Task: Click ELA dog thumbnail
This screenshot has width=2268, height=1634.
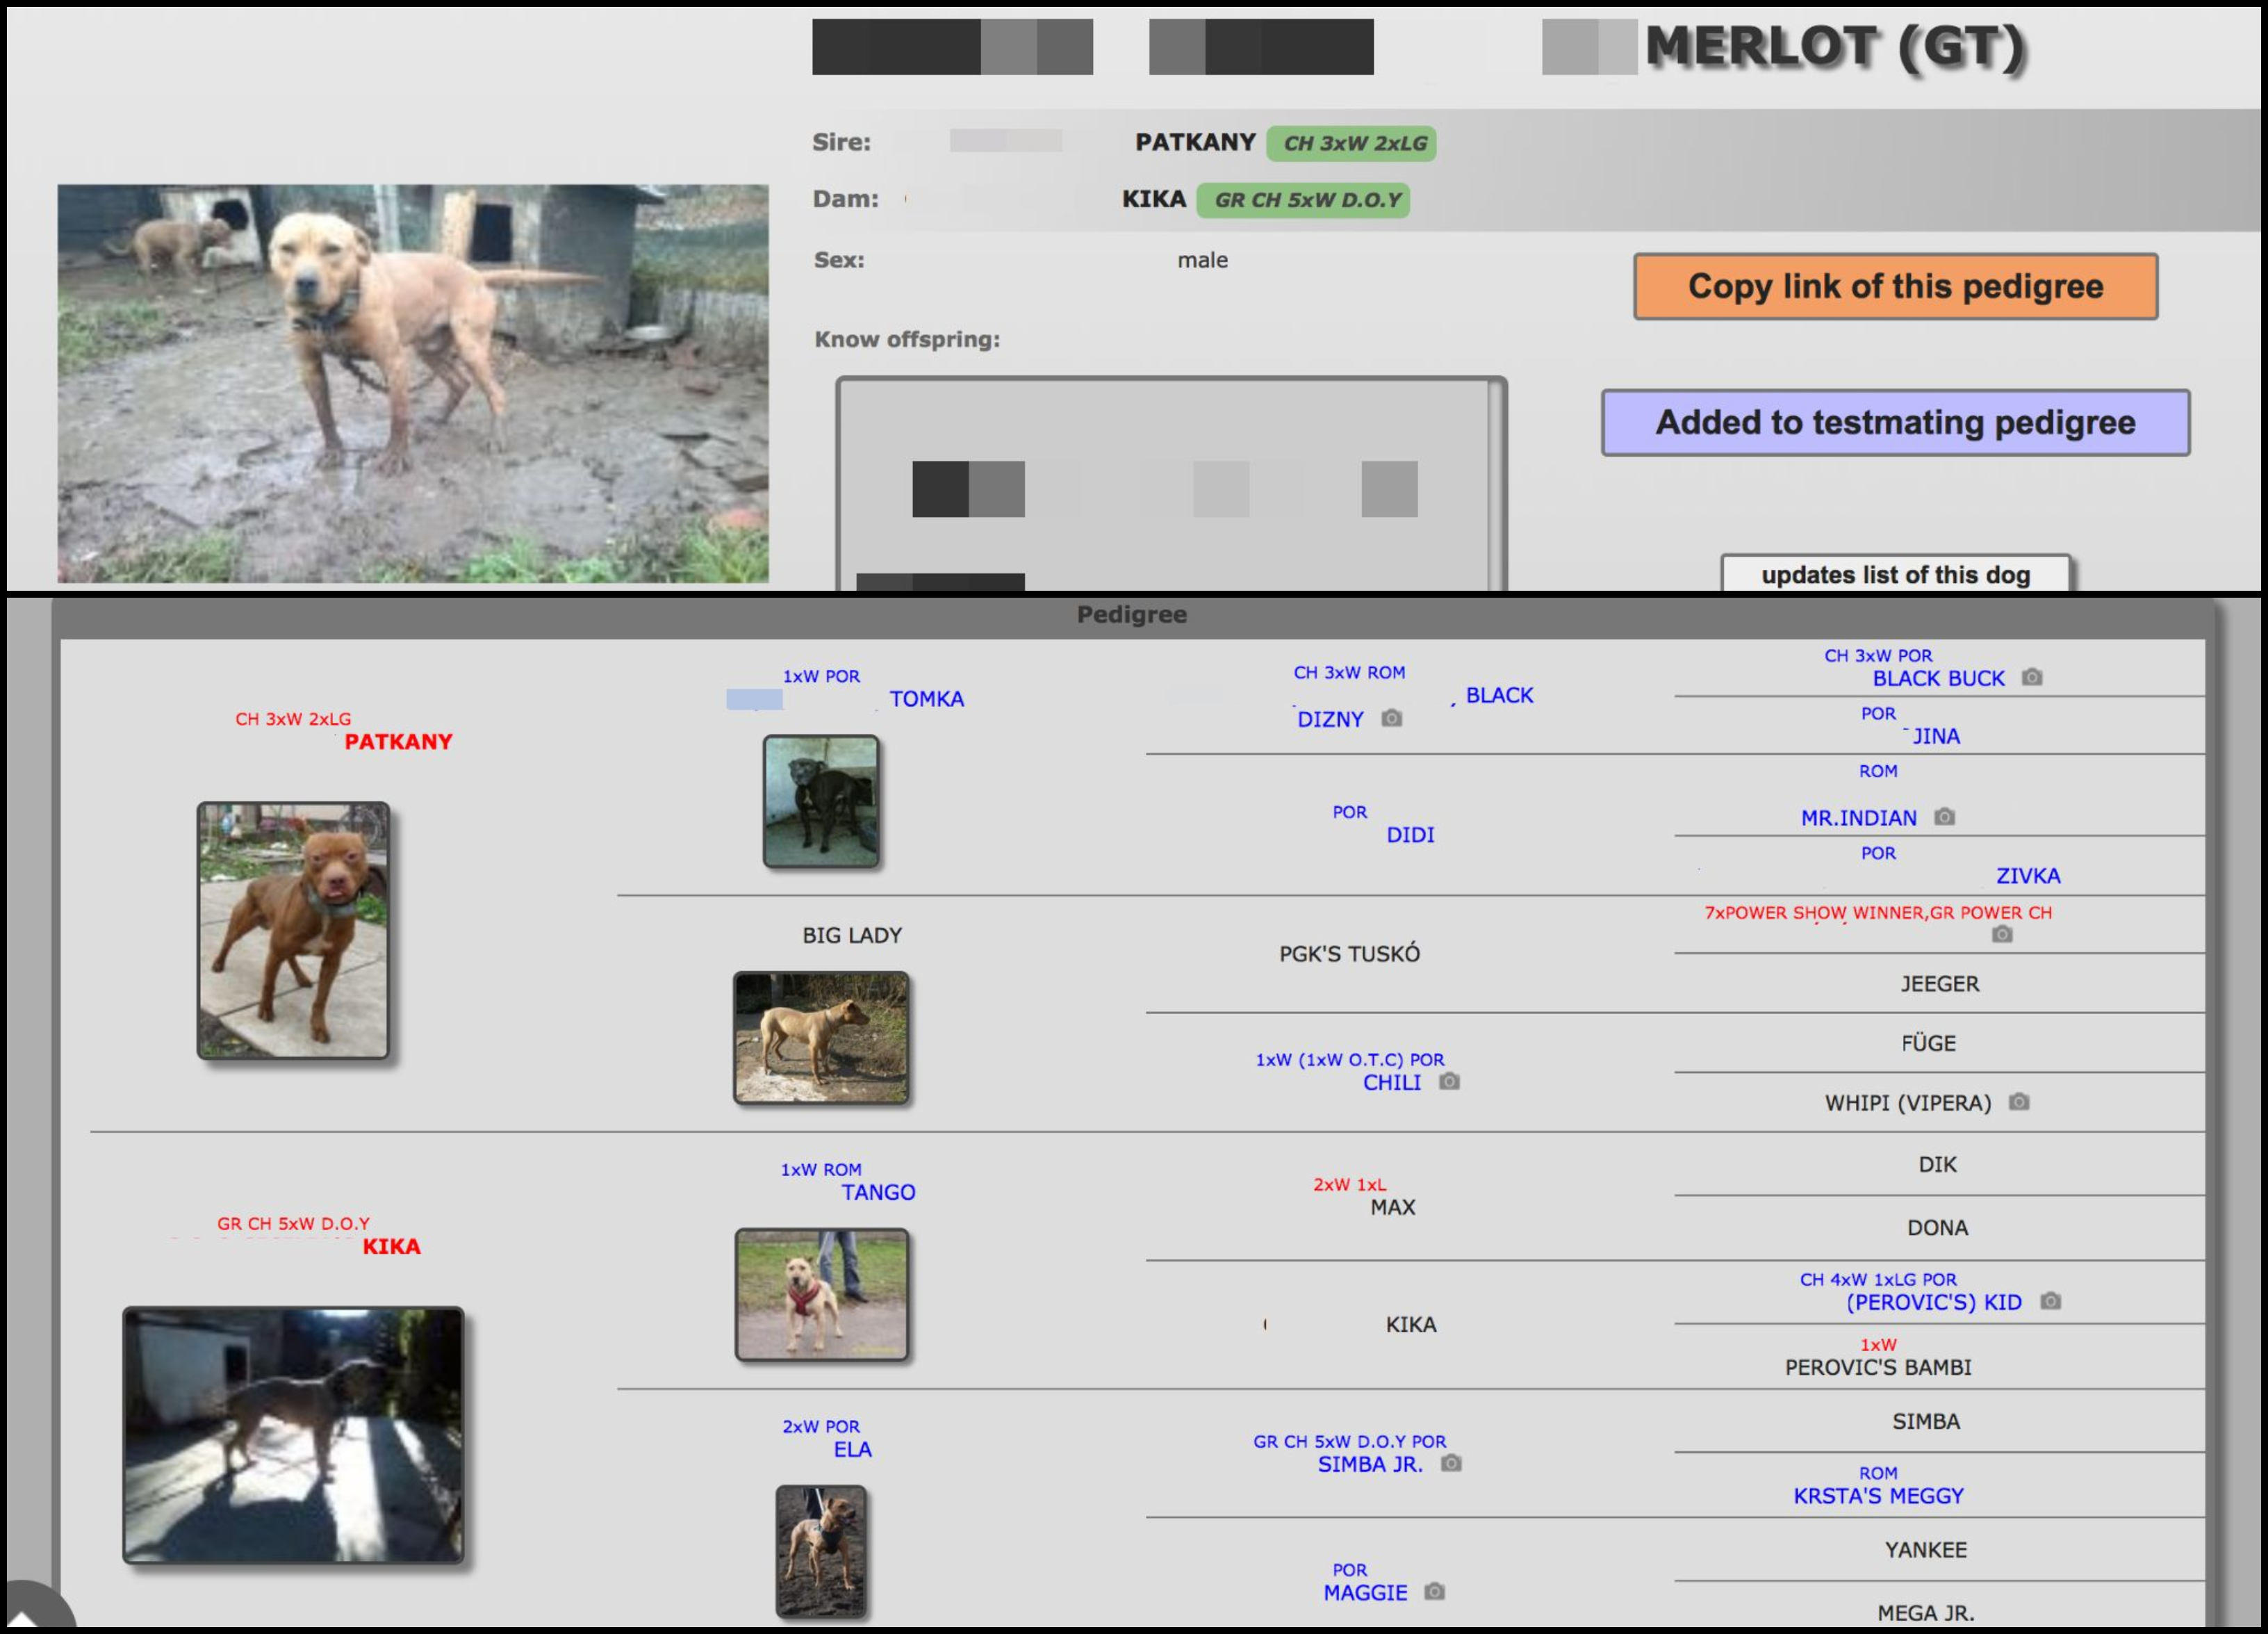Action: pyautogui.click(x=821, y=1551)
